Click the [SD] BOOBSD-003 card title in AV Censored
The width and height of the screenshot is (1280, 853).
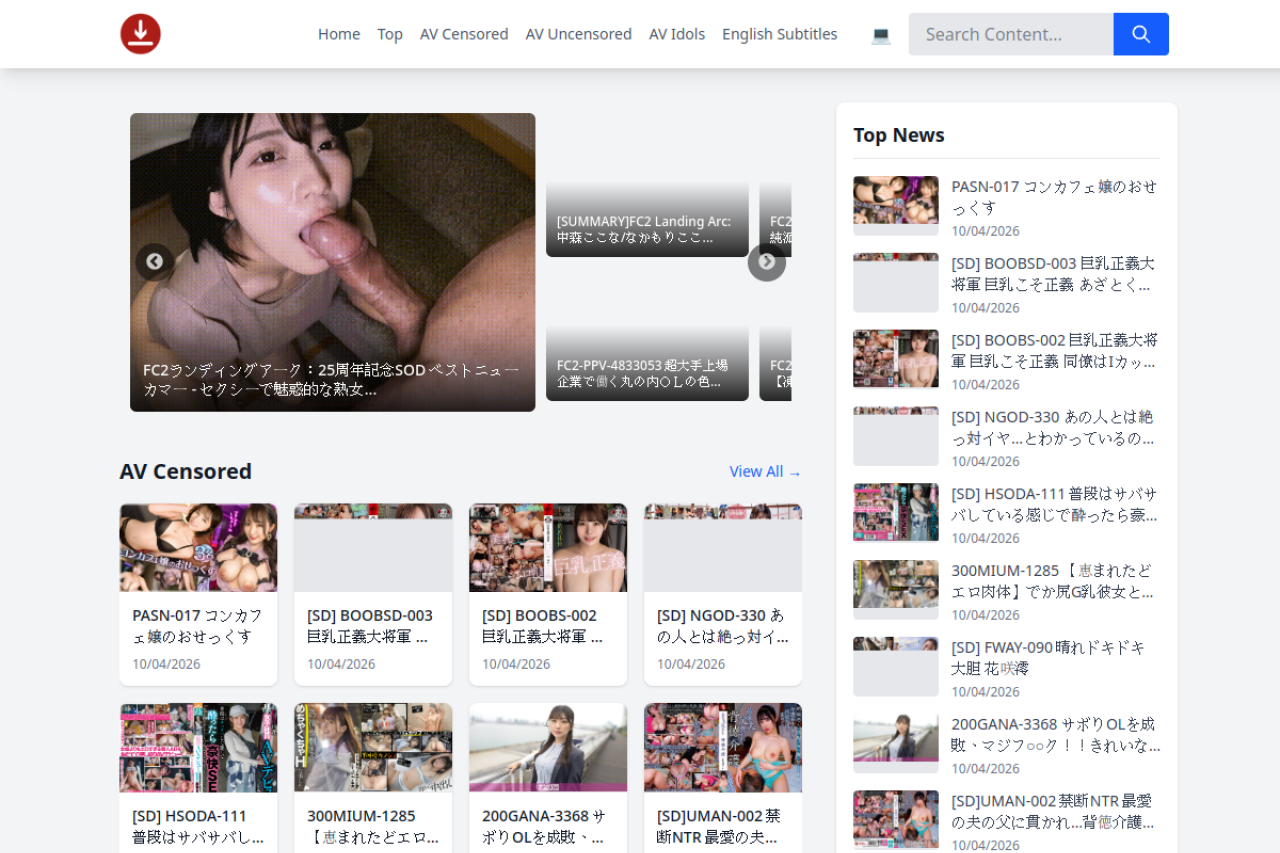tap(372, 626)
